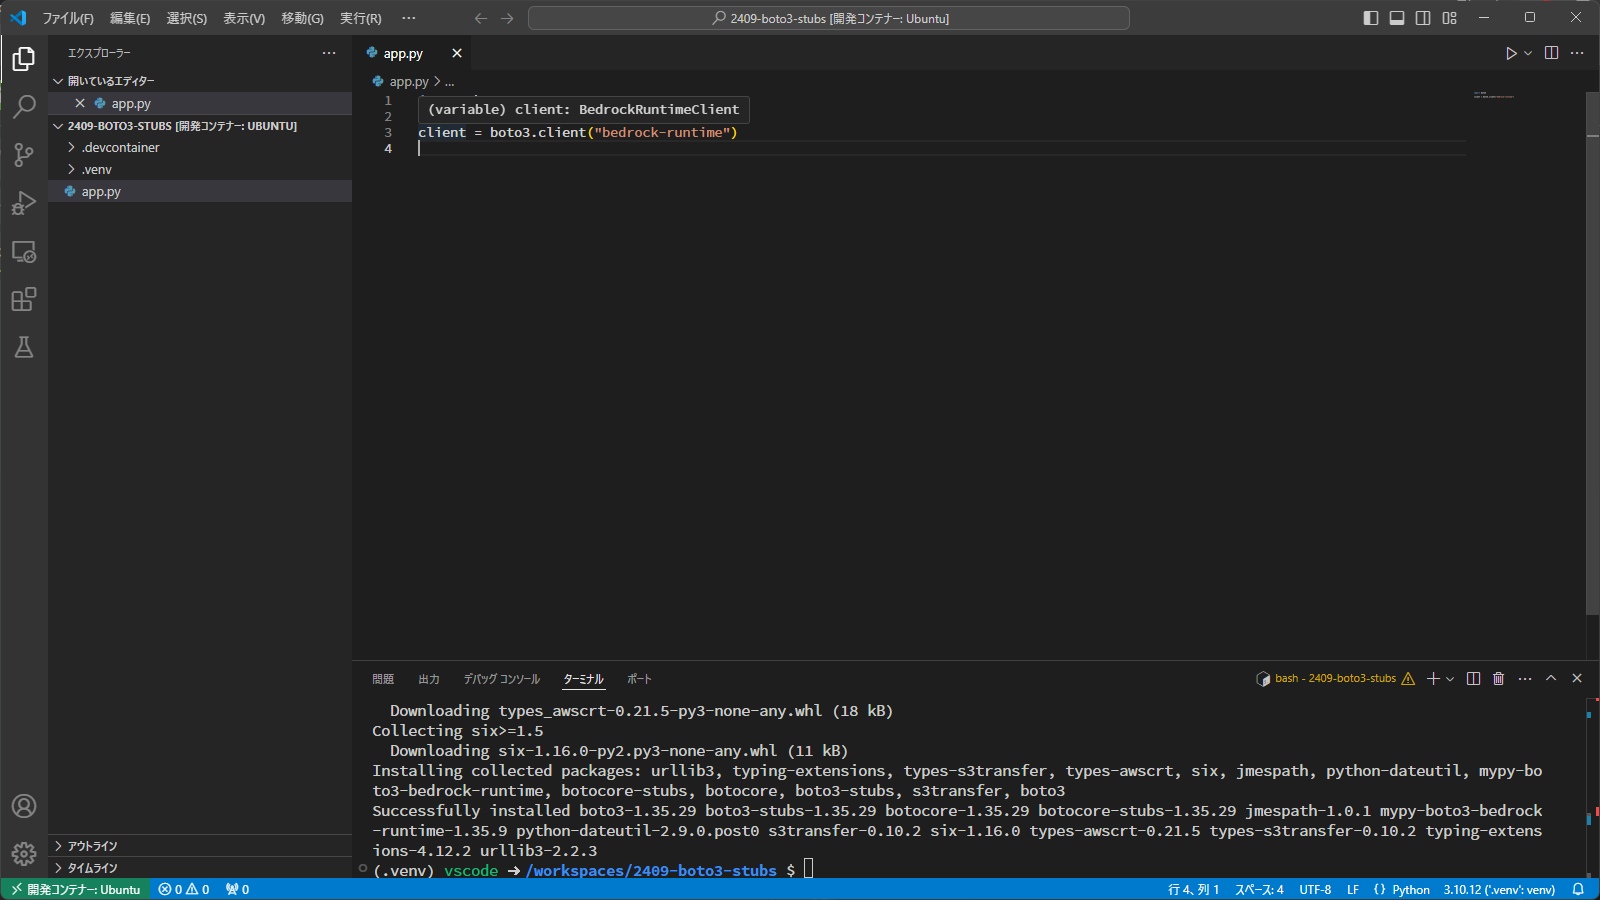
Task: Show the hidden menu bar items
Action: tap(408, 18)
